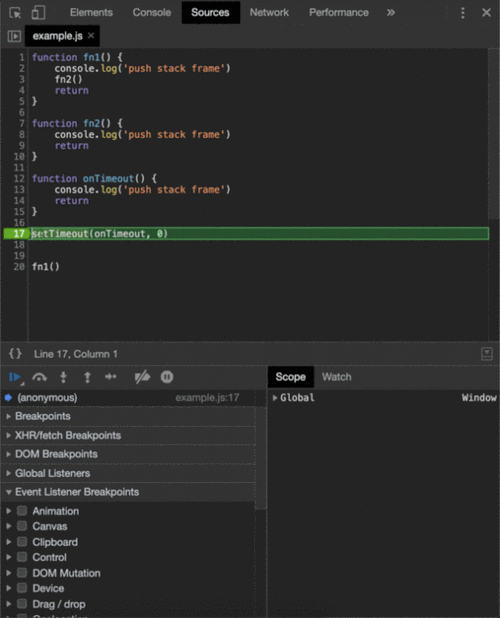This screenshot has width=500, height=618.
Task: Expand the Global Listeners section
Action: point(128,473)
